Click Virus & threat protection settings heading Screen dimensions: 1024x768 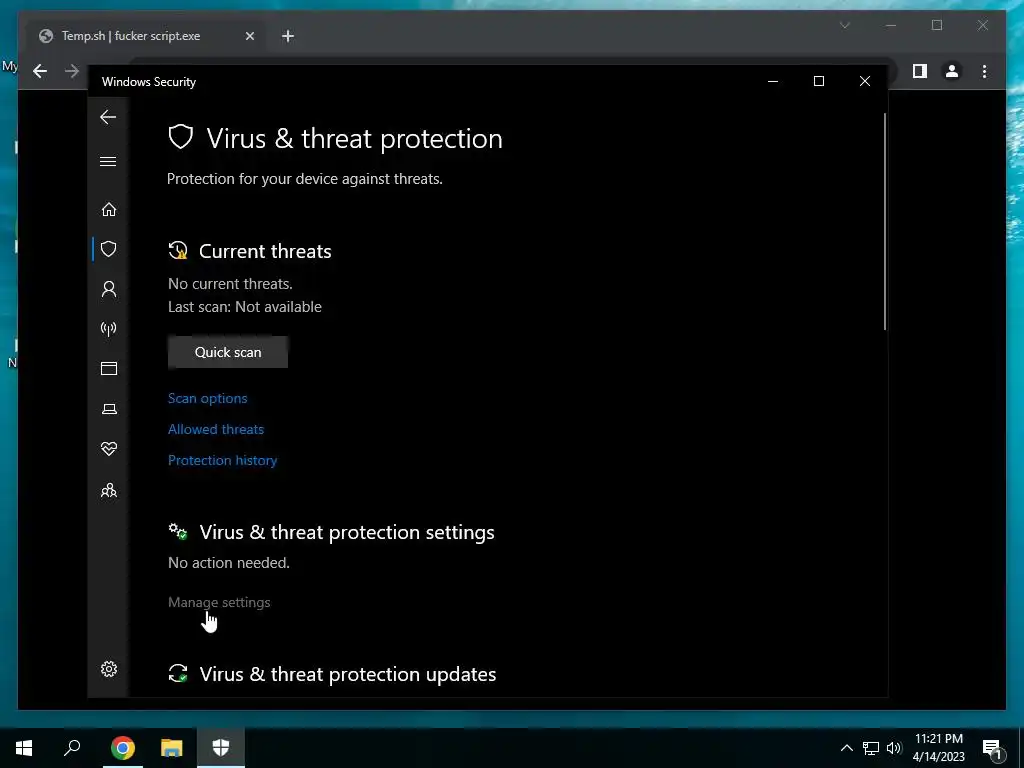[x=347, y=532]
